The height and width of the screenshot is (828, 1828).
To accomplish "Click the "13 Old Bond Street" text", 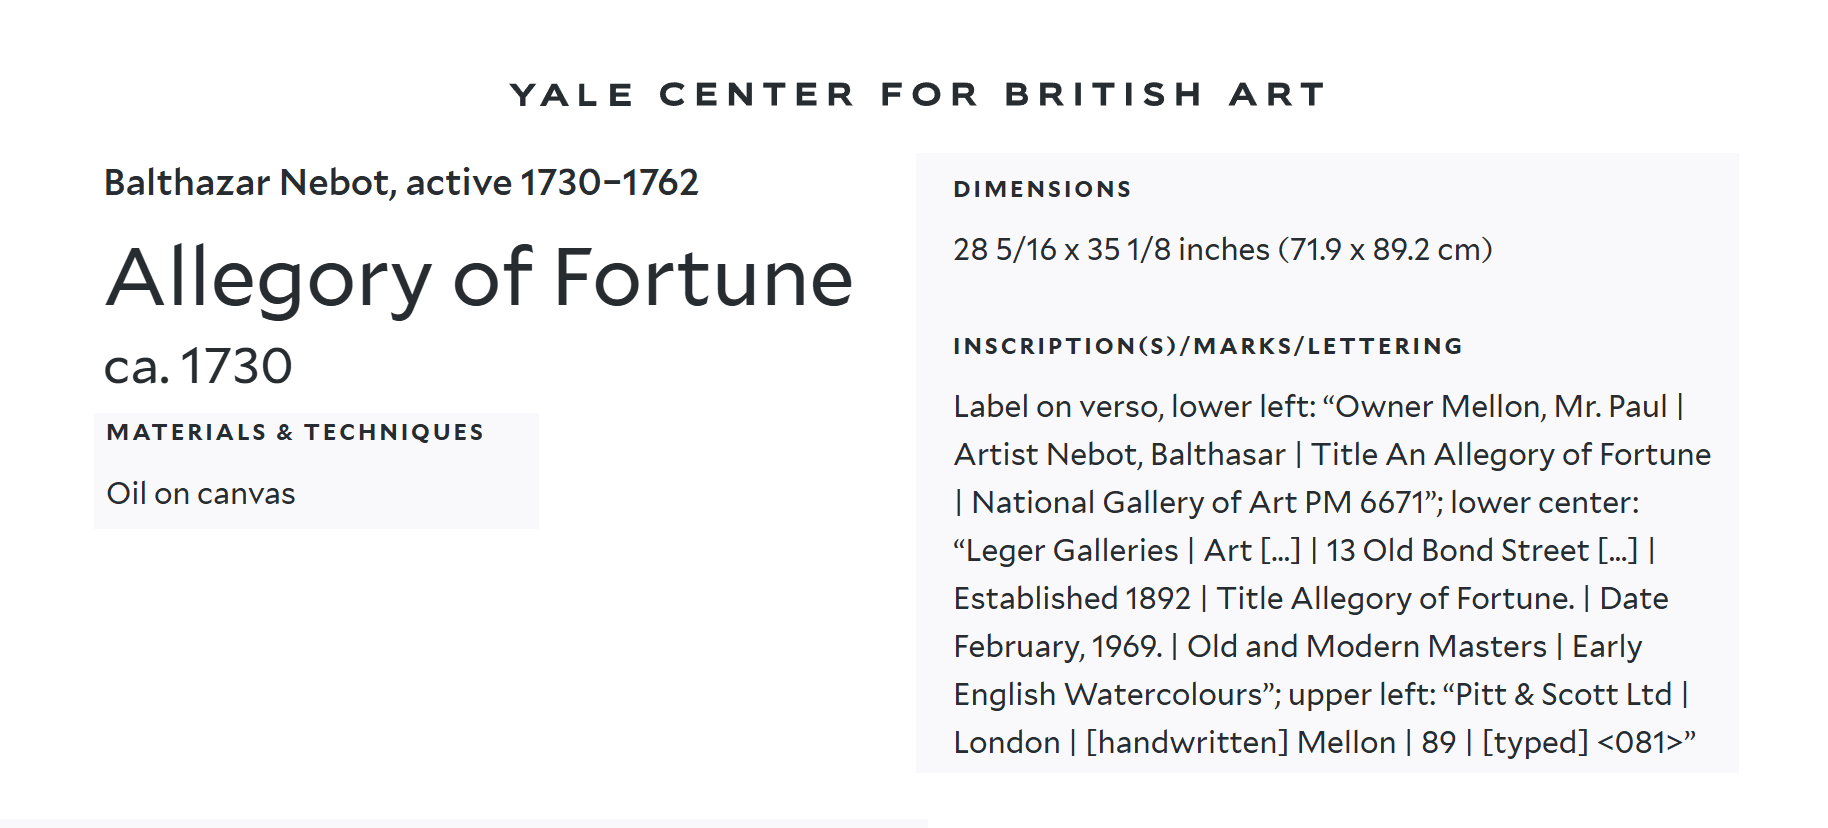I will pos(1457,551).
